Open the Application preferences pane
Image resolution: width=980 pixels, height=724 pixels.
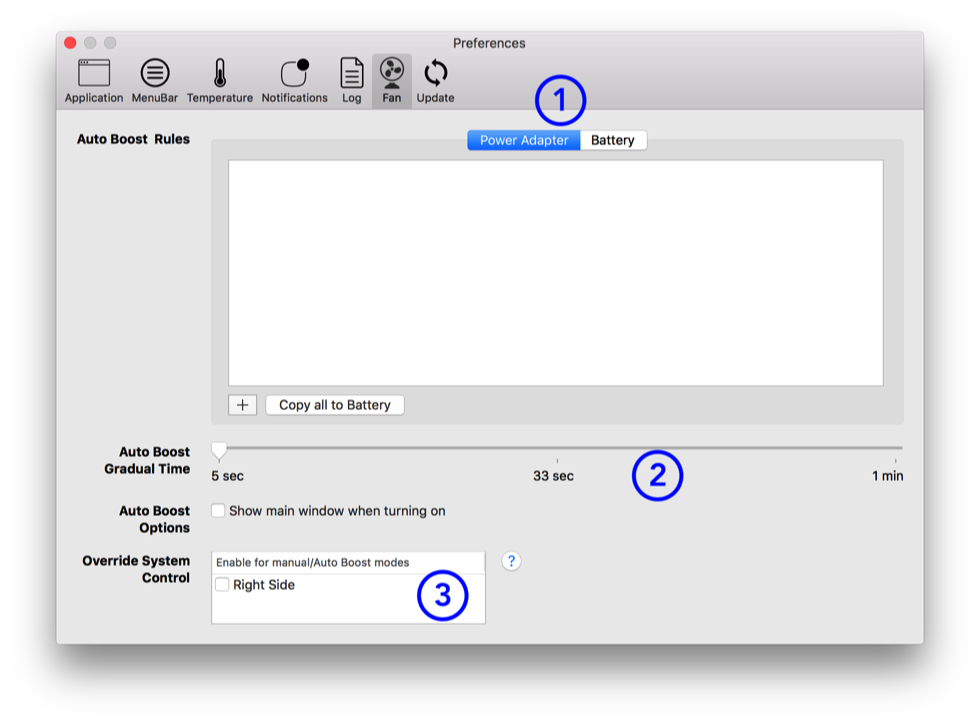coord(94,80)
